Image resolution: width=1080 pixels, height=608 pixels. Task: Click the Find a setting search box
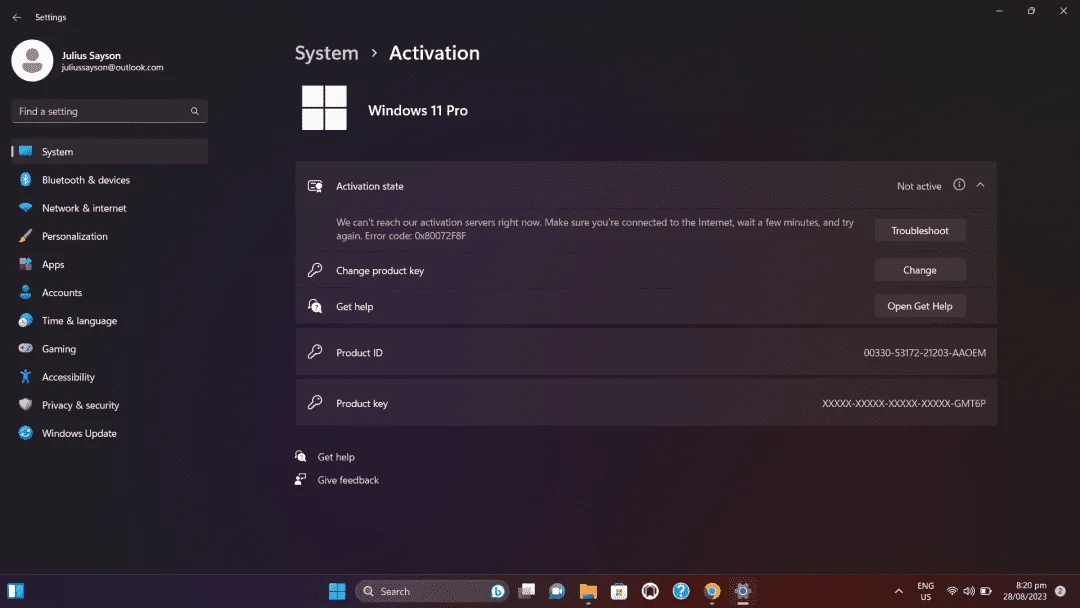[110, 111]
